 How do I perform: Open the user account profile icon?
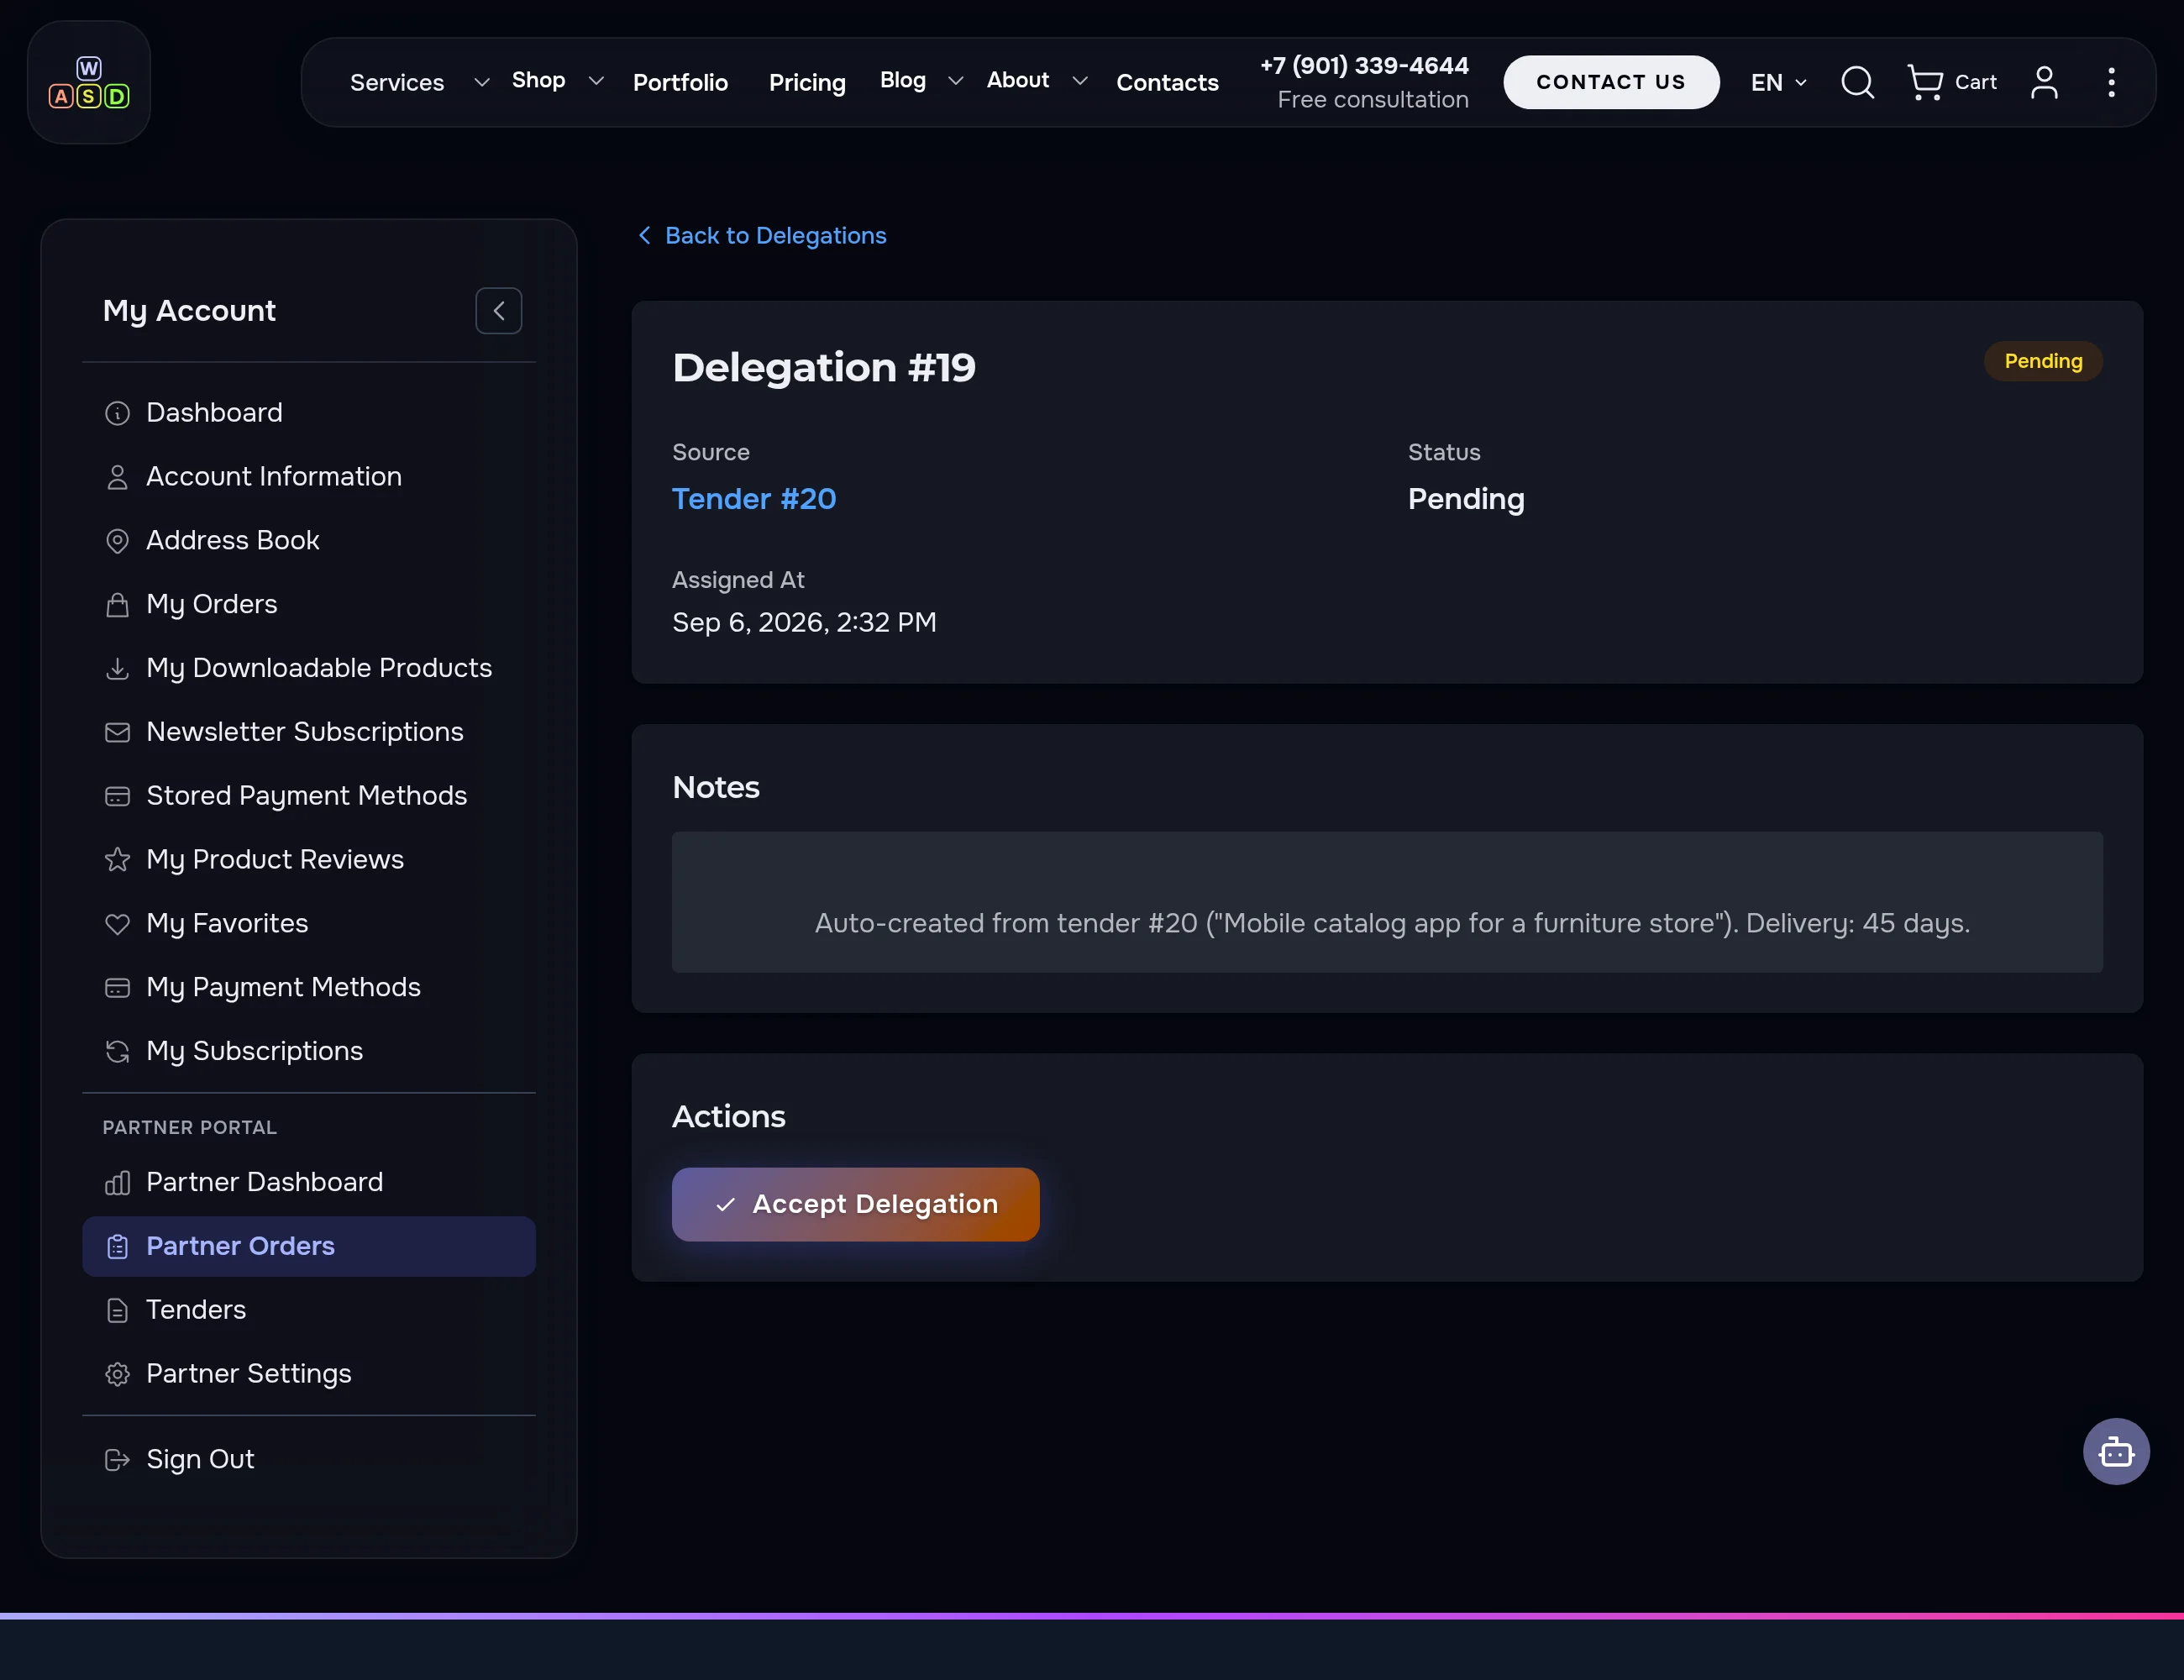tap(2044, 82)
